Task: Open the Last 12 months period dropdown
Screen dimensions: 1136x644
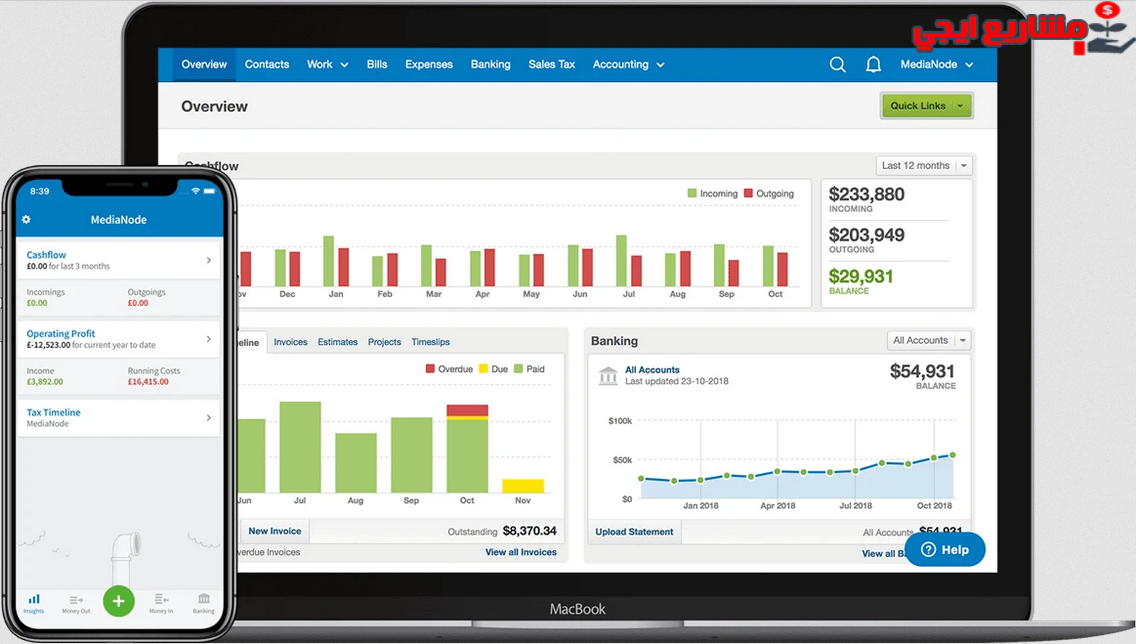Action: tap(924, 166)
